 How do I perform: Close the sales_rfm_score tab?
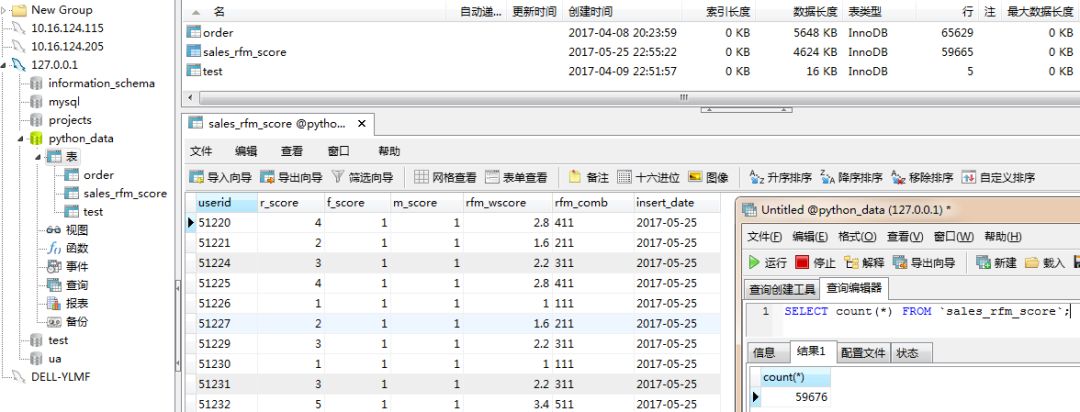coord(362,125)
